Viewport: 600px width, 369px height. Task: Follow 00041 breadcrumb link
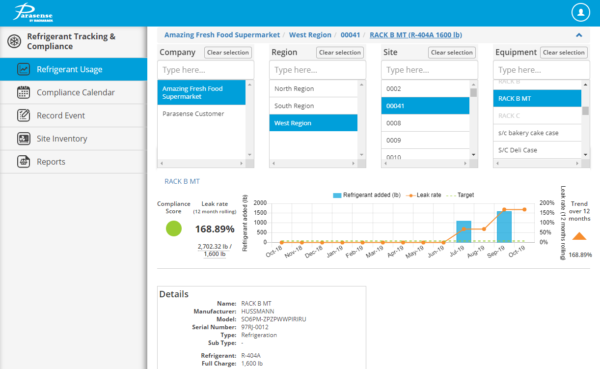coord(350,35)
